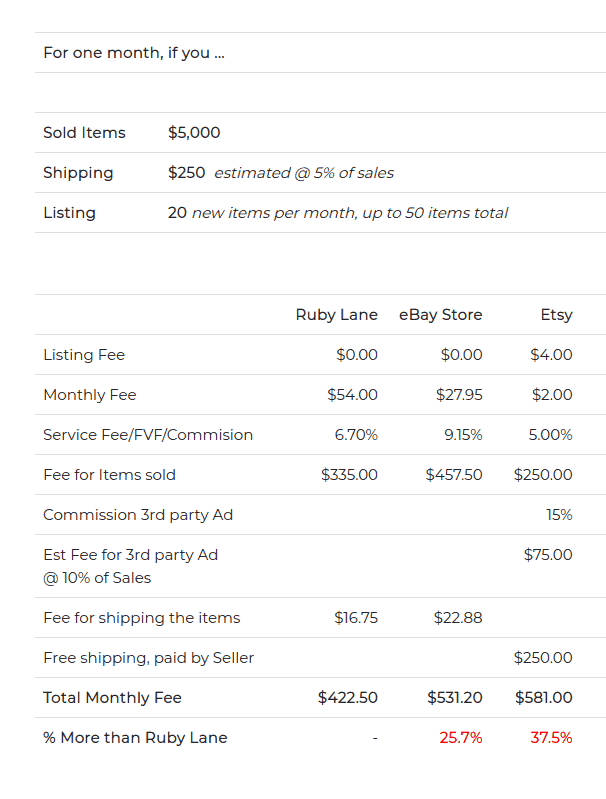
Task: Select Ruby Lane total $422.50
Action: coord(348,698)
